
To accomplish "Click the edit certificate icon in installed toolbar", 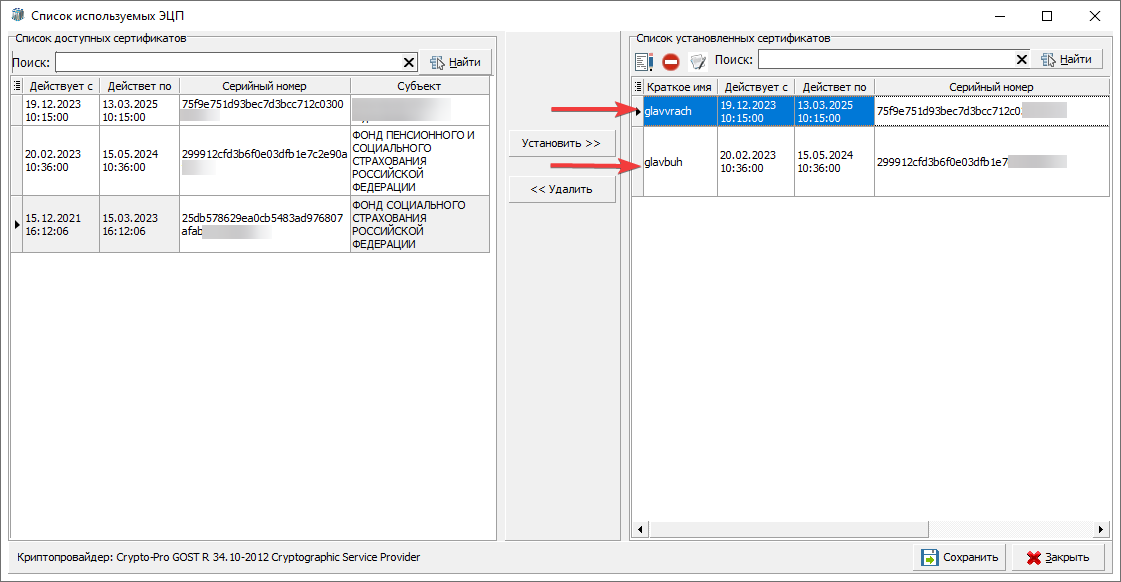I will pos(644,61).
